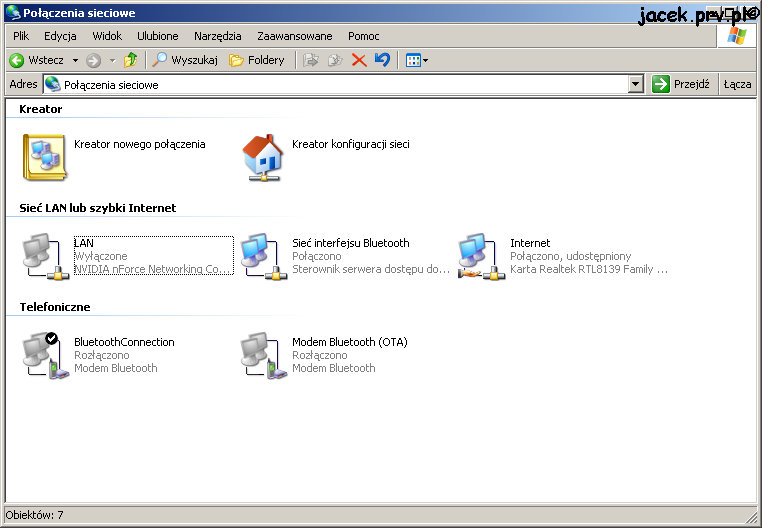Click inside the Adres address field
762x528 pixels.
pyautogui.click(x=343, y=85)
